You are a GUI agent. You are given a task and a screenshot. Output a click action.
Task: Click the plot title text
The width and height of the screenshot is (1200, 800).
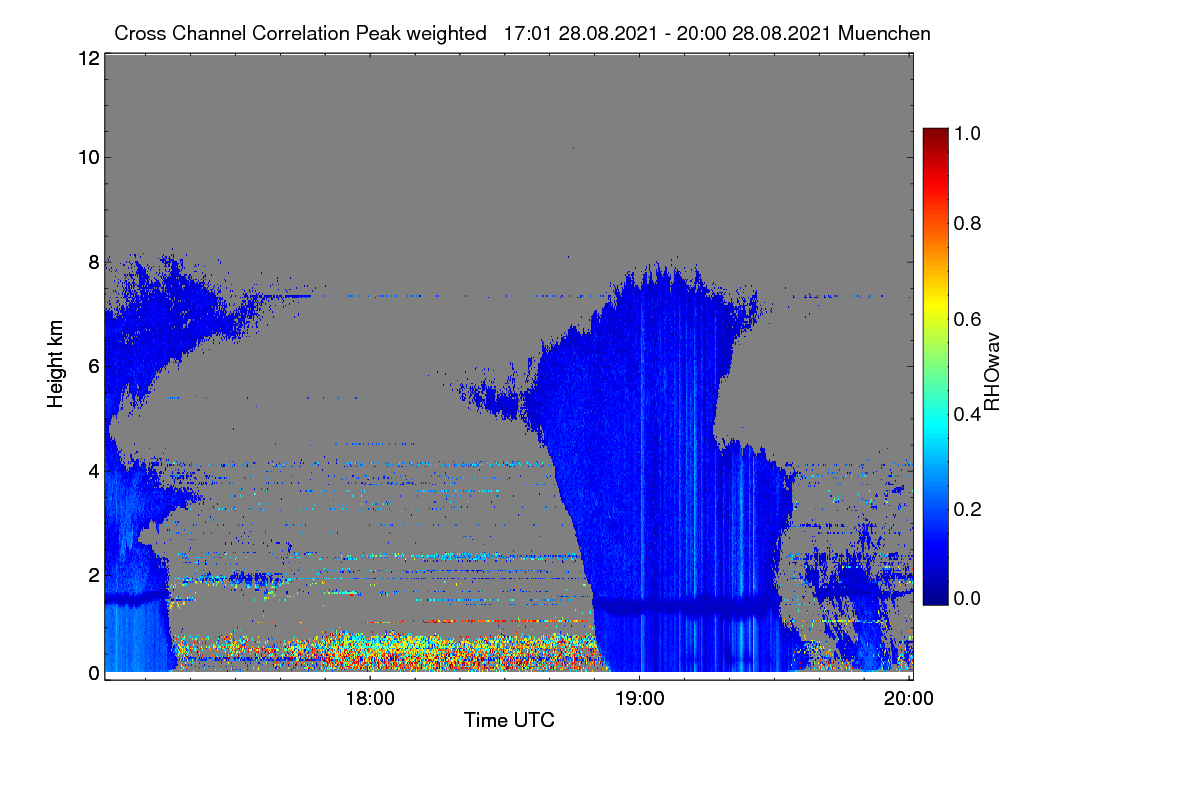point(522,33)
